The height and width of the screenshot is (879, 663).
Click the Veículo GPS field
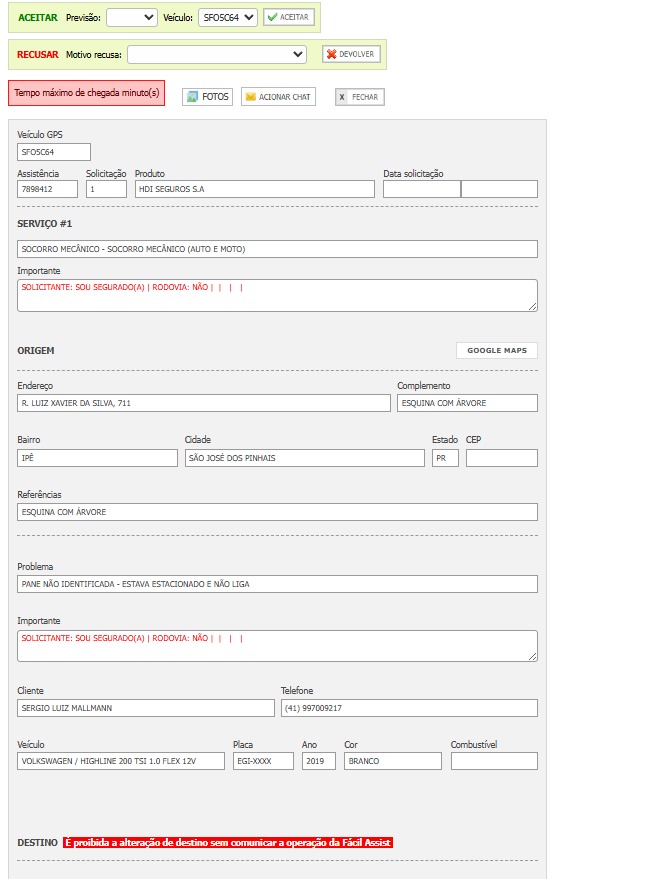54,152
